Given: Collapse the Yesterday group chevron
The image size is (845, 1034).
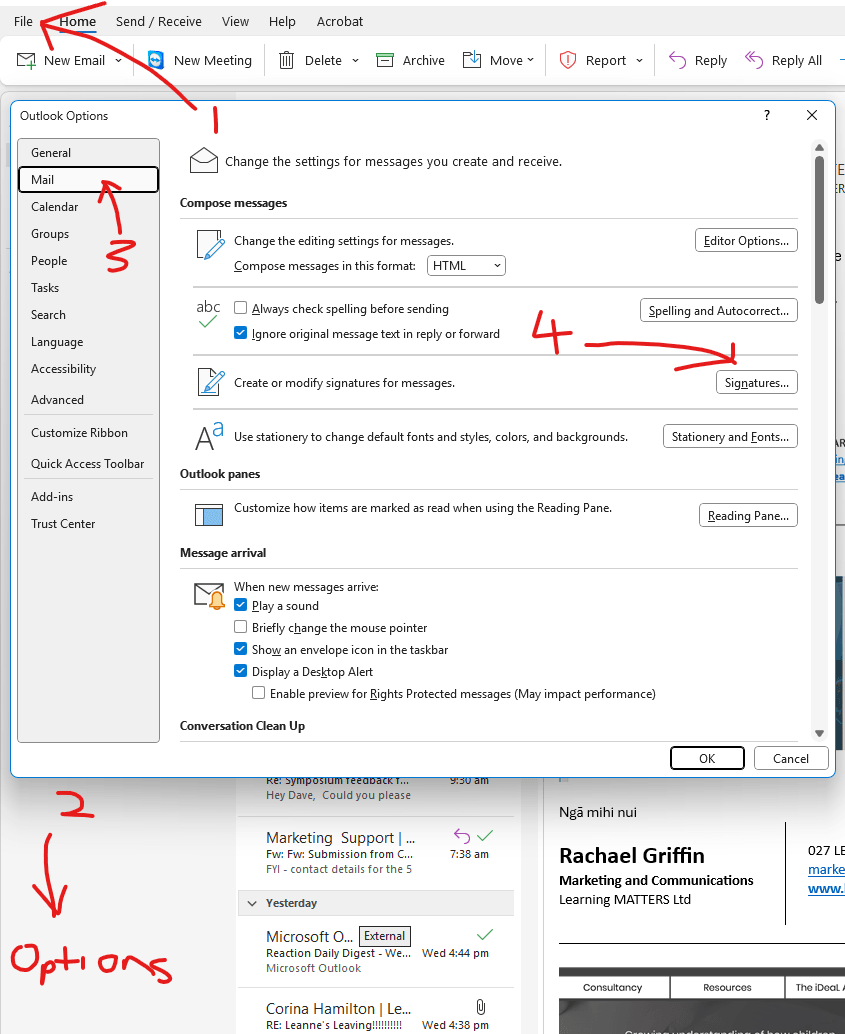Looking at the screenshot, I should (x=252, y=903).
